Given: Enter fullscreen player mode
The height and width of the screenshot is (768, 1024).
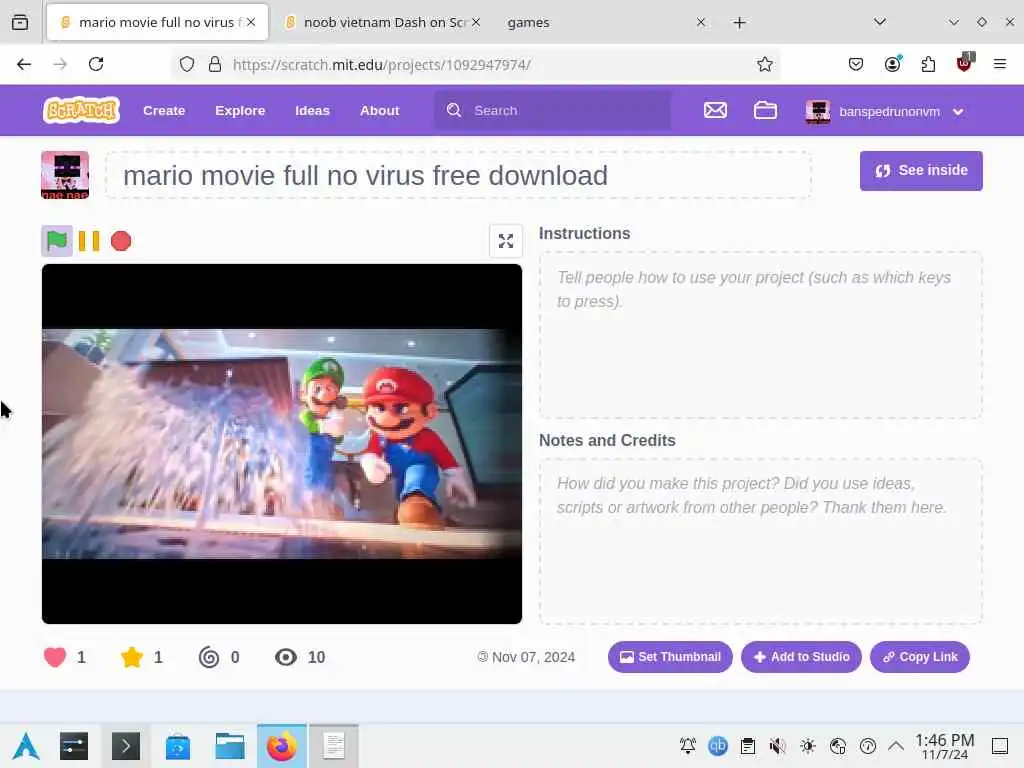Looking at the screenshot, I should point(505,241).
